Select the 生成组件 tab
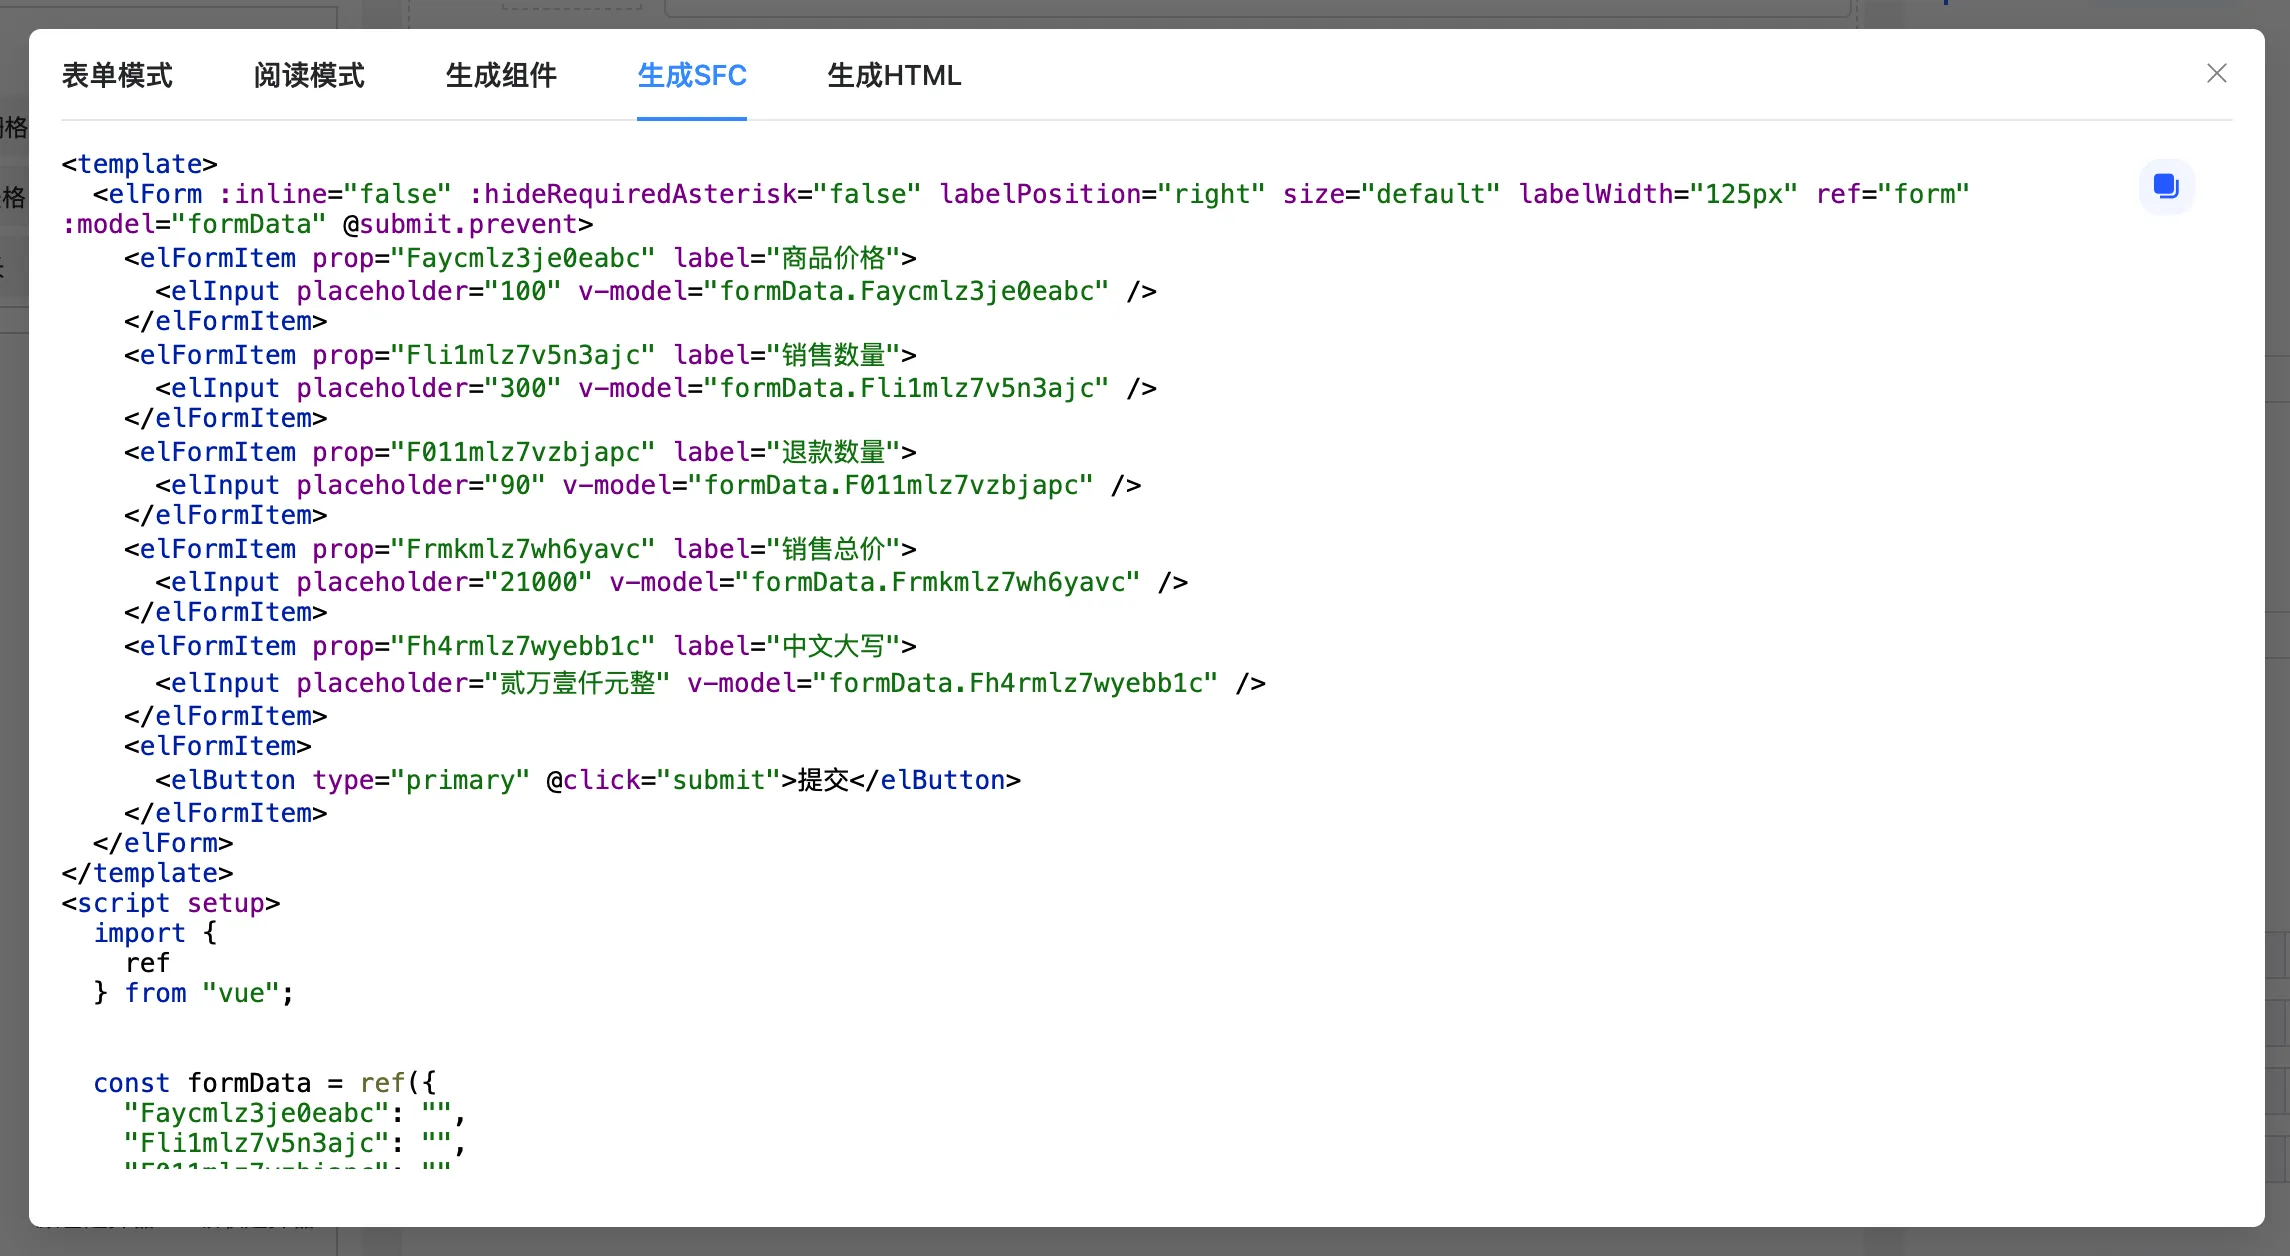This screenshot has height=1256, width=2290. (501, 76)
